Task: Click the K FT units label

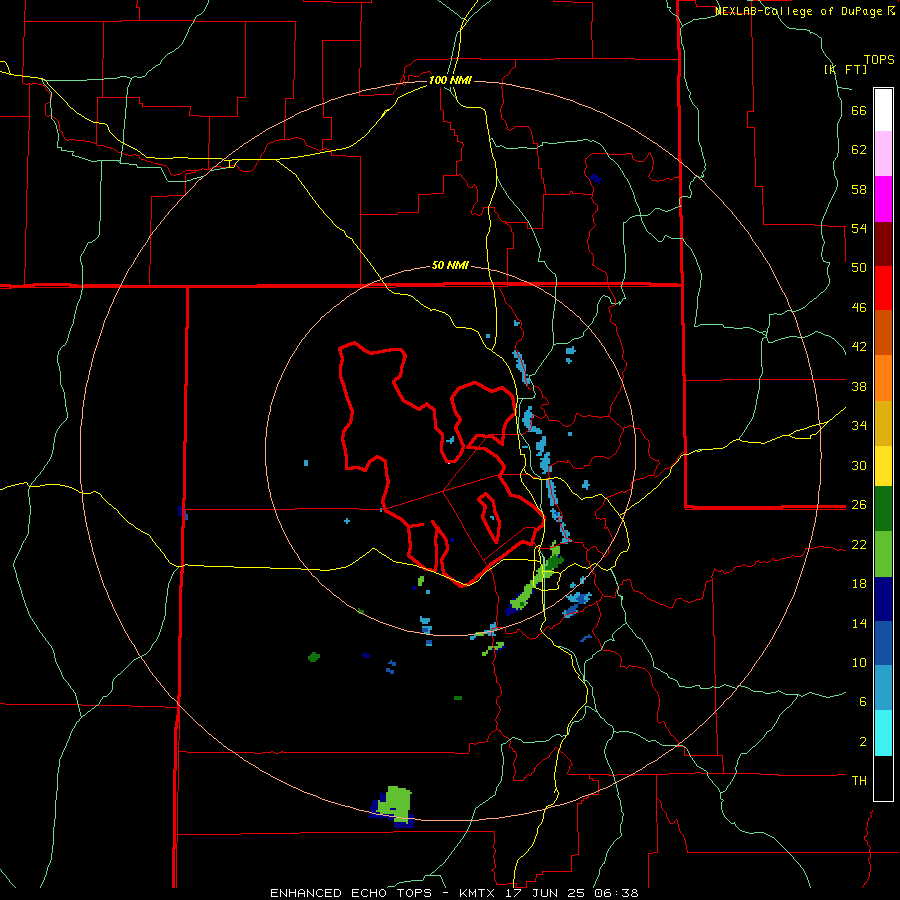Action: click(x=846, y=69)
